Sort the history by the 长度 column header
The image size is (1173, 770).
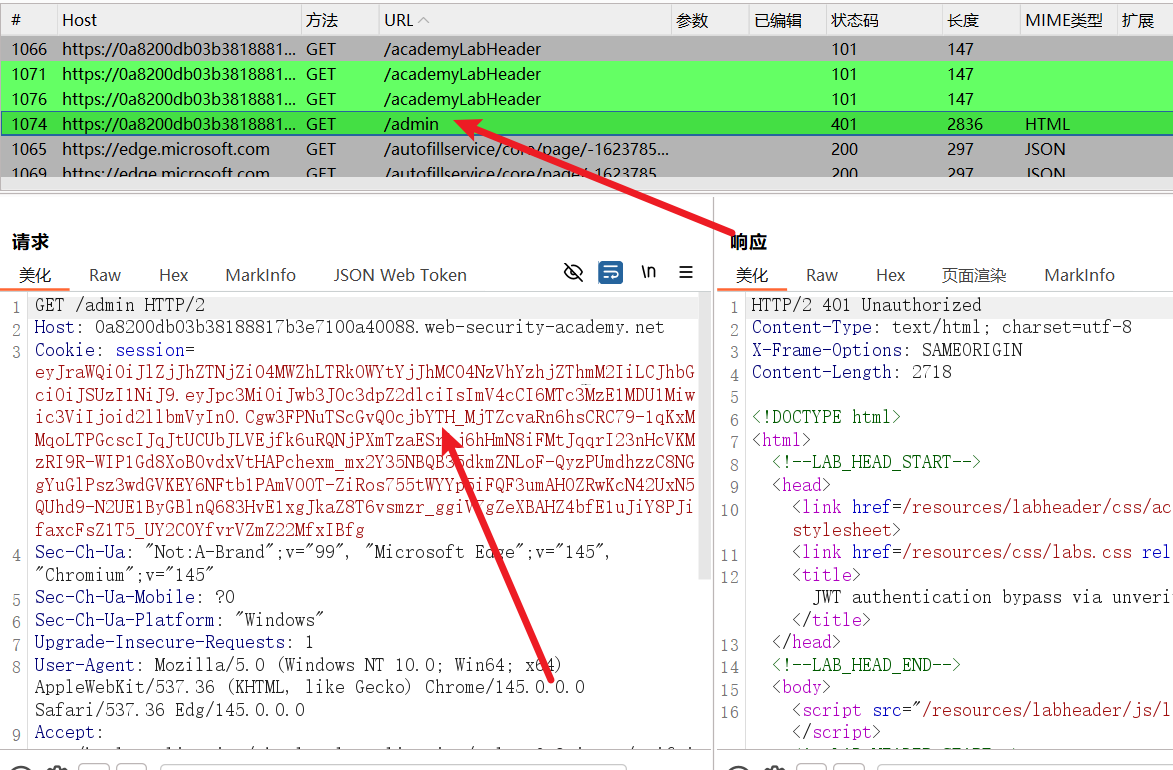click(x=961, y=20)
